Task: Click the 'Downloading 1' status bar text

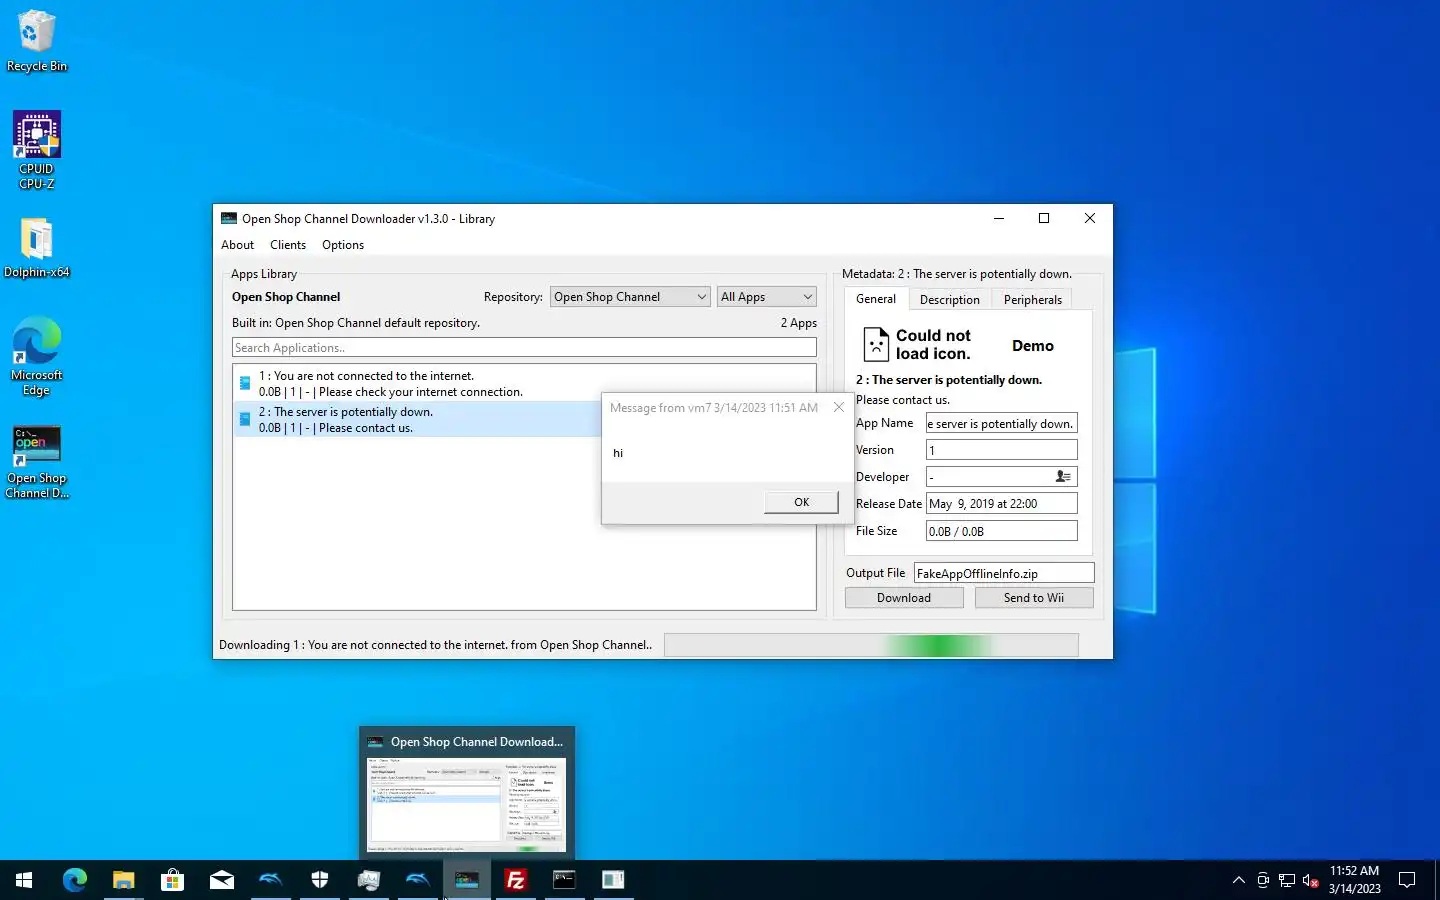Action: click(435, 645)
